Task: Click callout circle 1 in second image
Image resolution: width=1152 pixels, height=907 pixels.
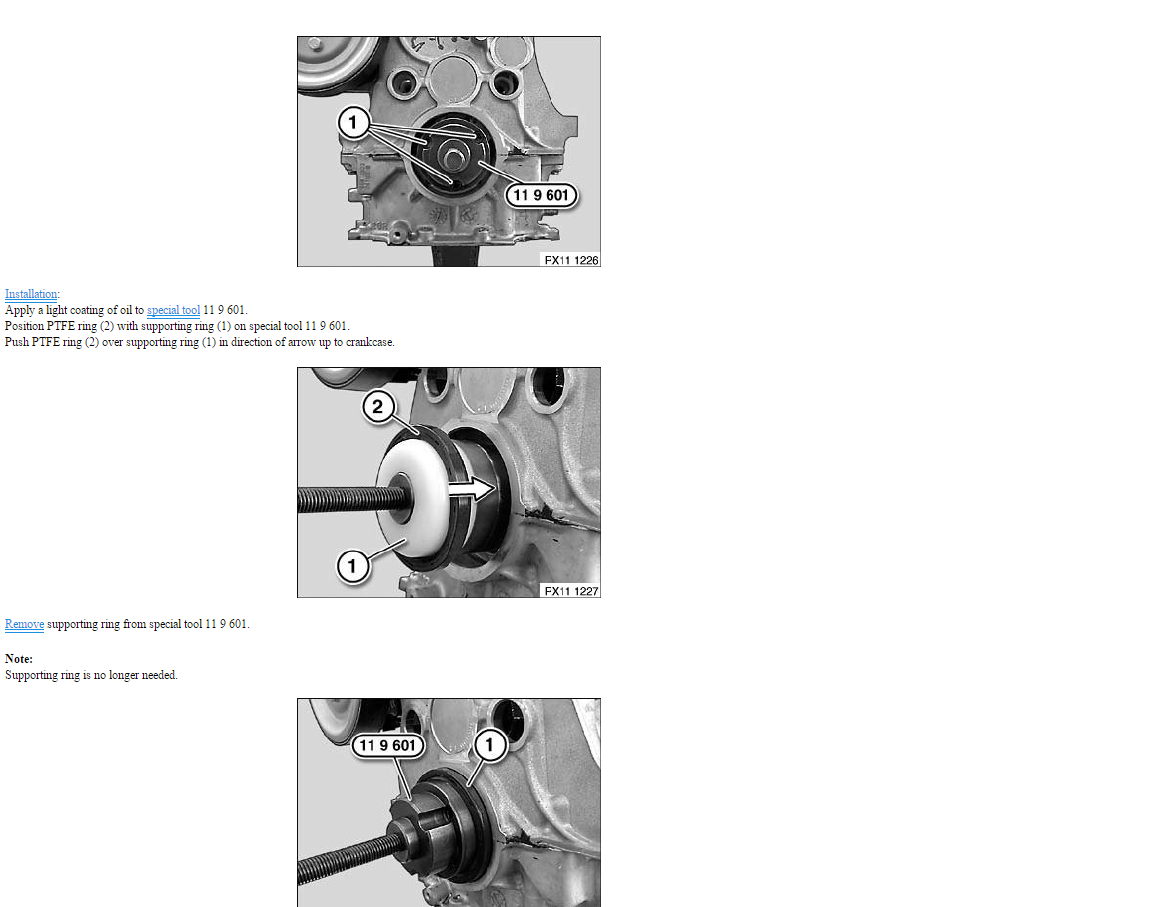Action: click(353, 566)
